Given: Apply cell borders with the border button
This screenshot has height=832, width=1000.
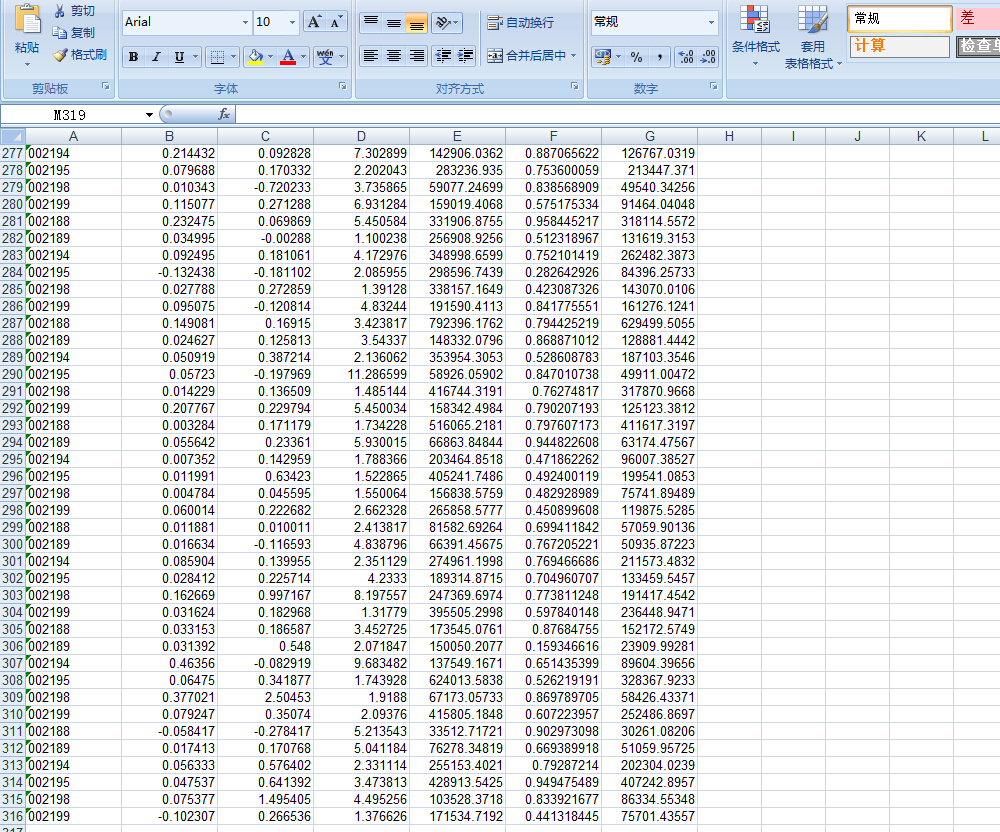Looking at the screenshot, I should [x=217, y=57].
